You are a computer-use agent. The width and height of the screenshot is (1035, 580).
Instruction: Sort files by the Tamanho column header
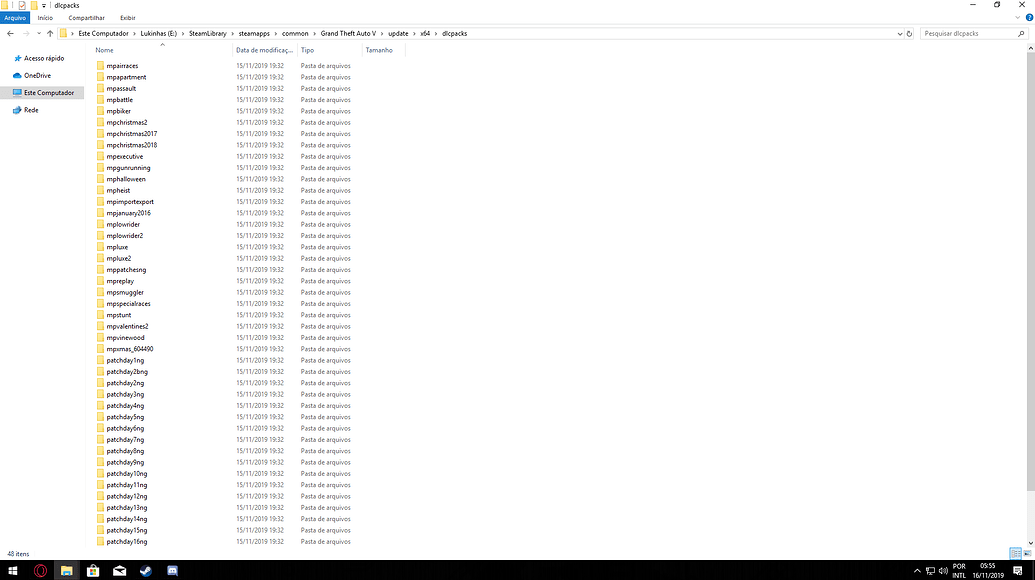[377, 50]
